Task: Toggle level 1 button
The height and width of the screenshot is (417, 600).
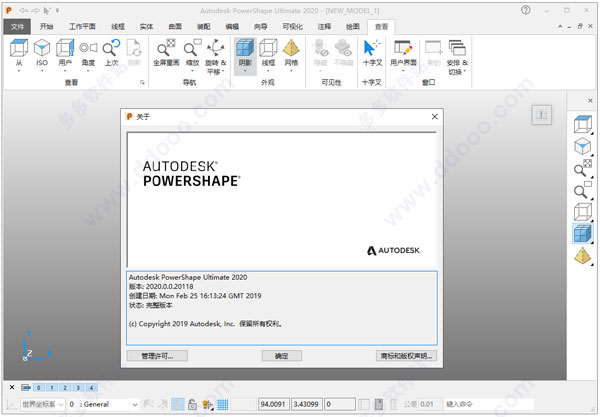Action: [52, 388]
